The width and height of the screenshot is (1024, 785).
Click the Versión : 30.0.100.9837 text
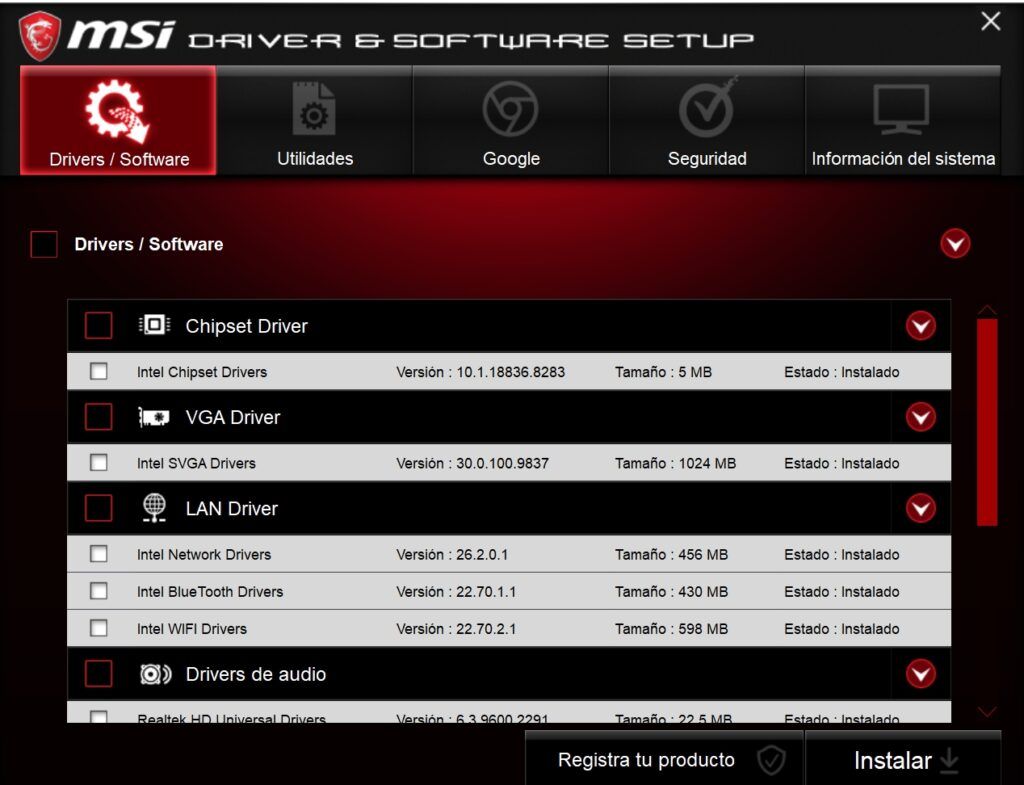click(x=472, y=464)
